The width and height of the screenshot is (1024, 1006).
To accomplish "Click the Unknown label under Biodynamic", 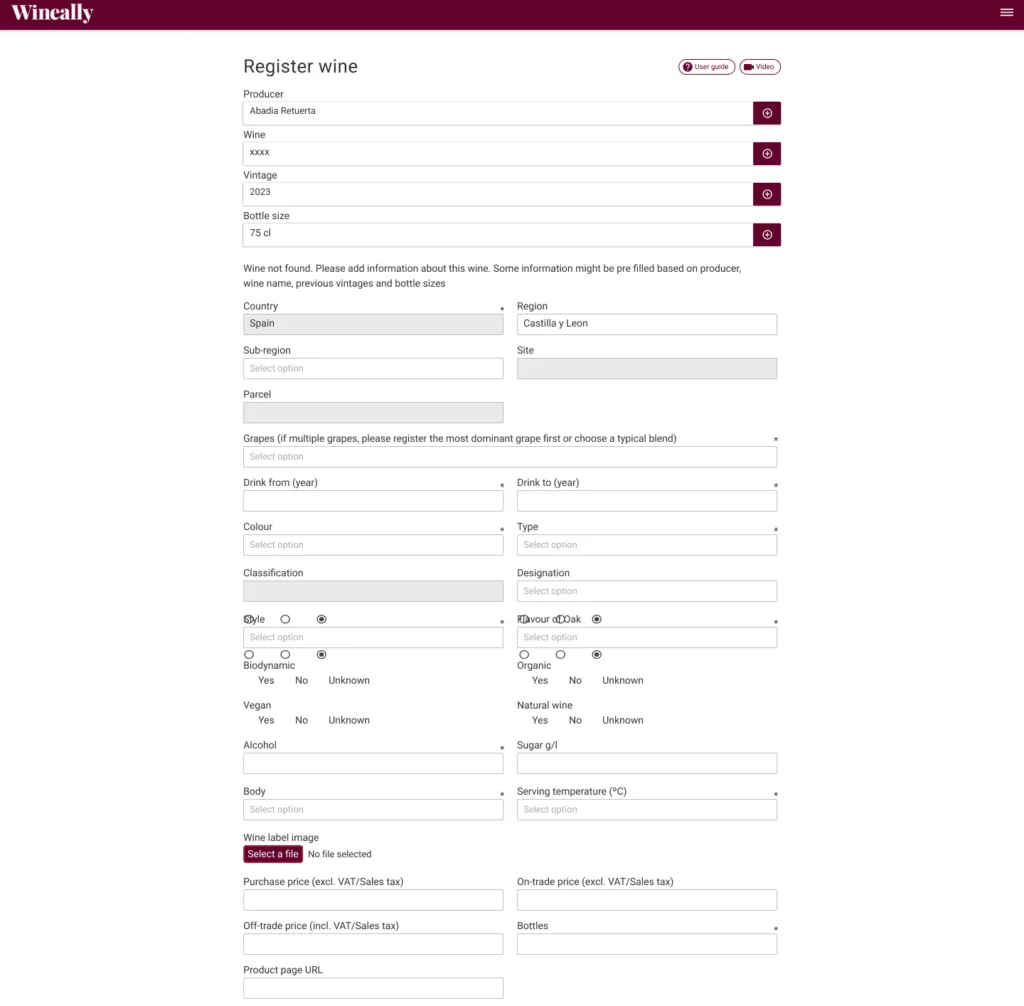I will click(x=349, y=680).
